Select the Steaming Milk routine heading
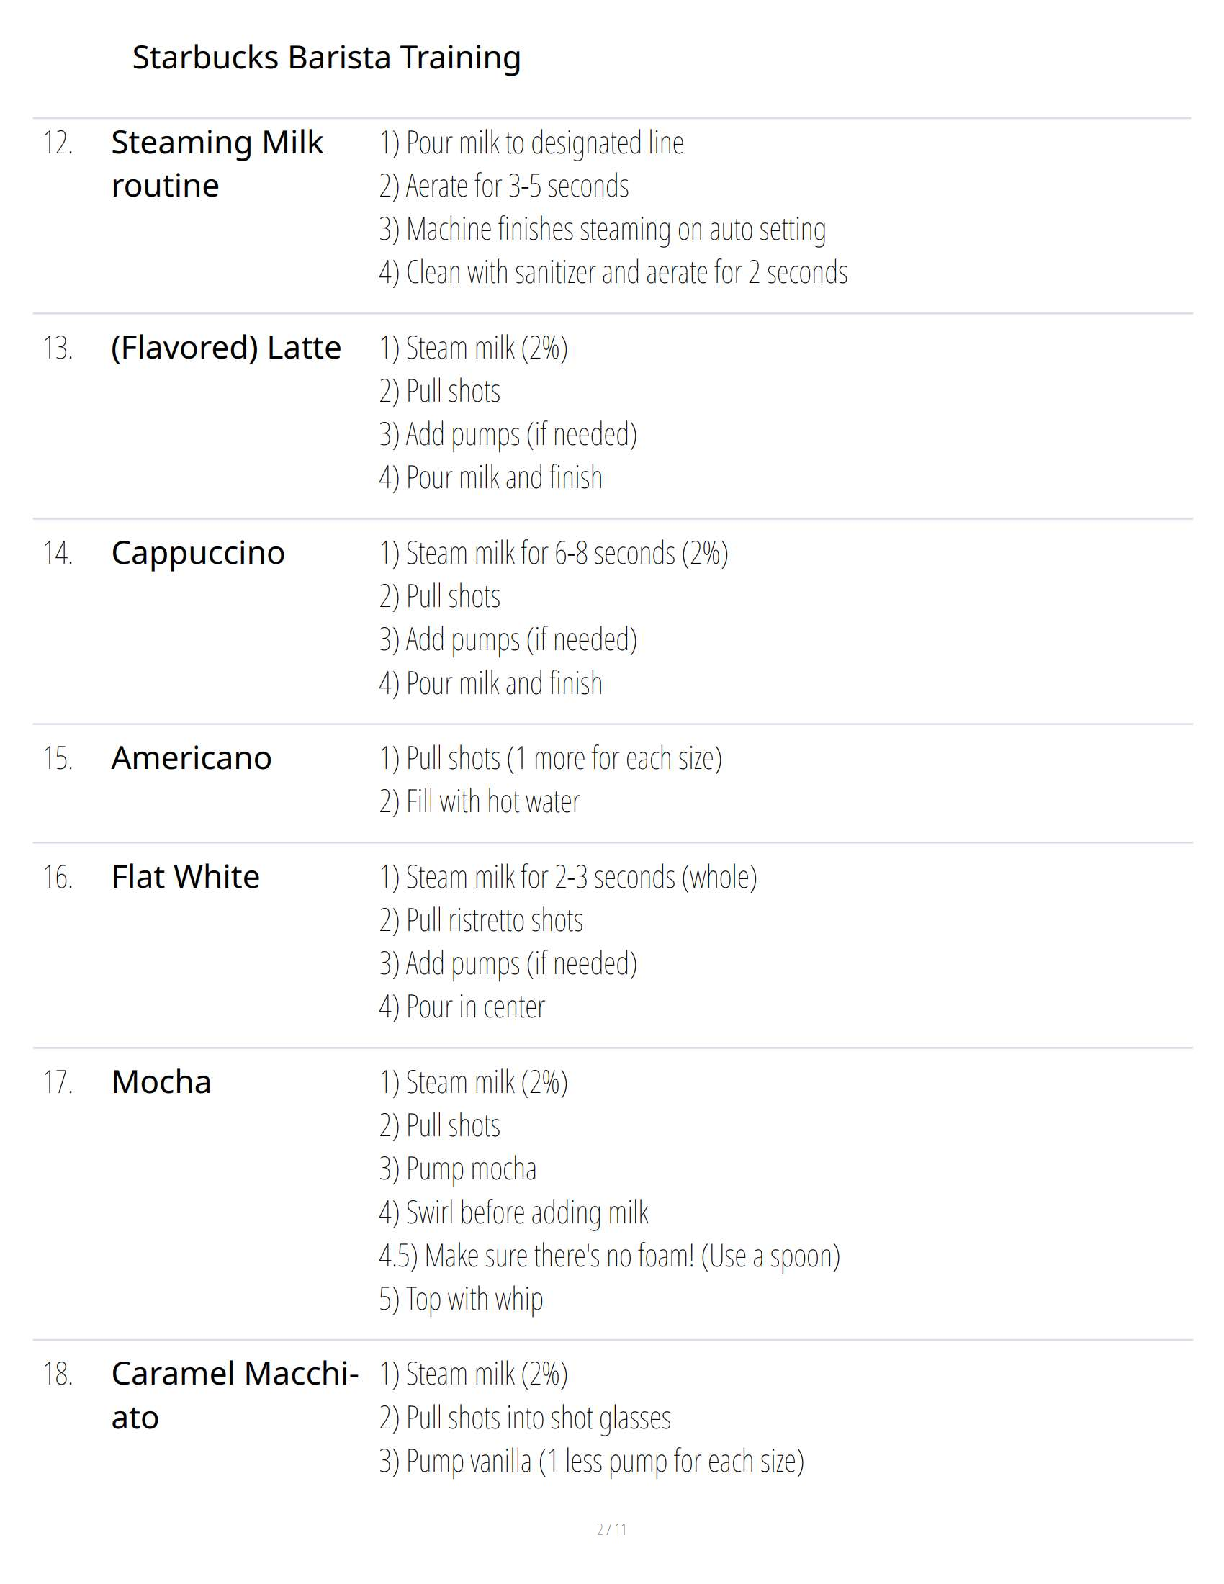Viewport: 1224px width, 1584px height. pyautogui.click(x=217, y=164)
